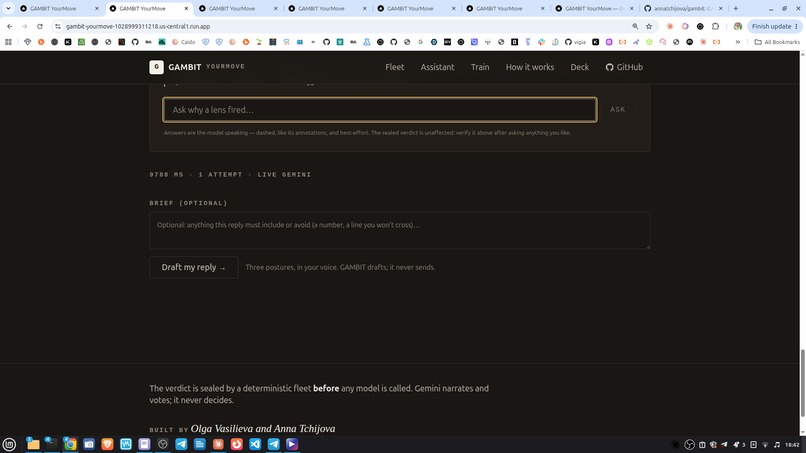Viewport: 806px width, 453px height.
Task: Go back in browser history
Action: [x=10, y=26]
